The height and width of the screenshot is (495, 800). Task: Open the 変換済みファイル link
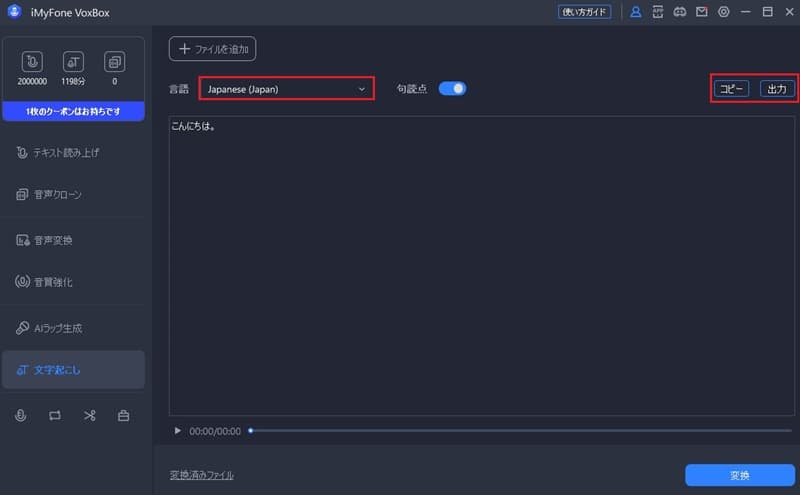click(202, 475)
